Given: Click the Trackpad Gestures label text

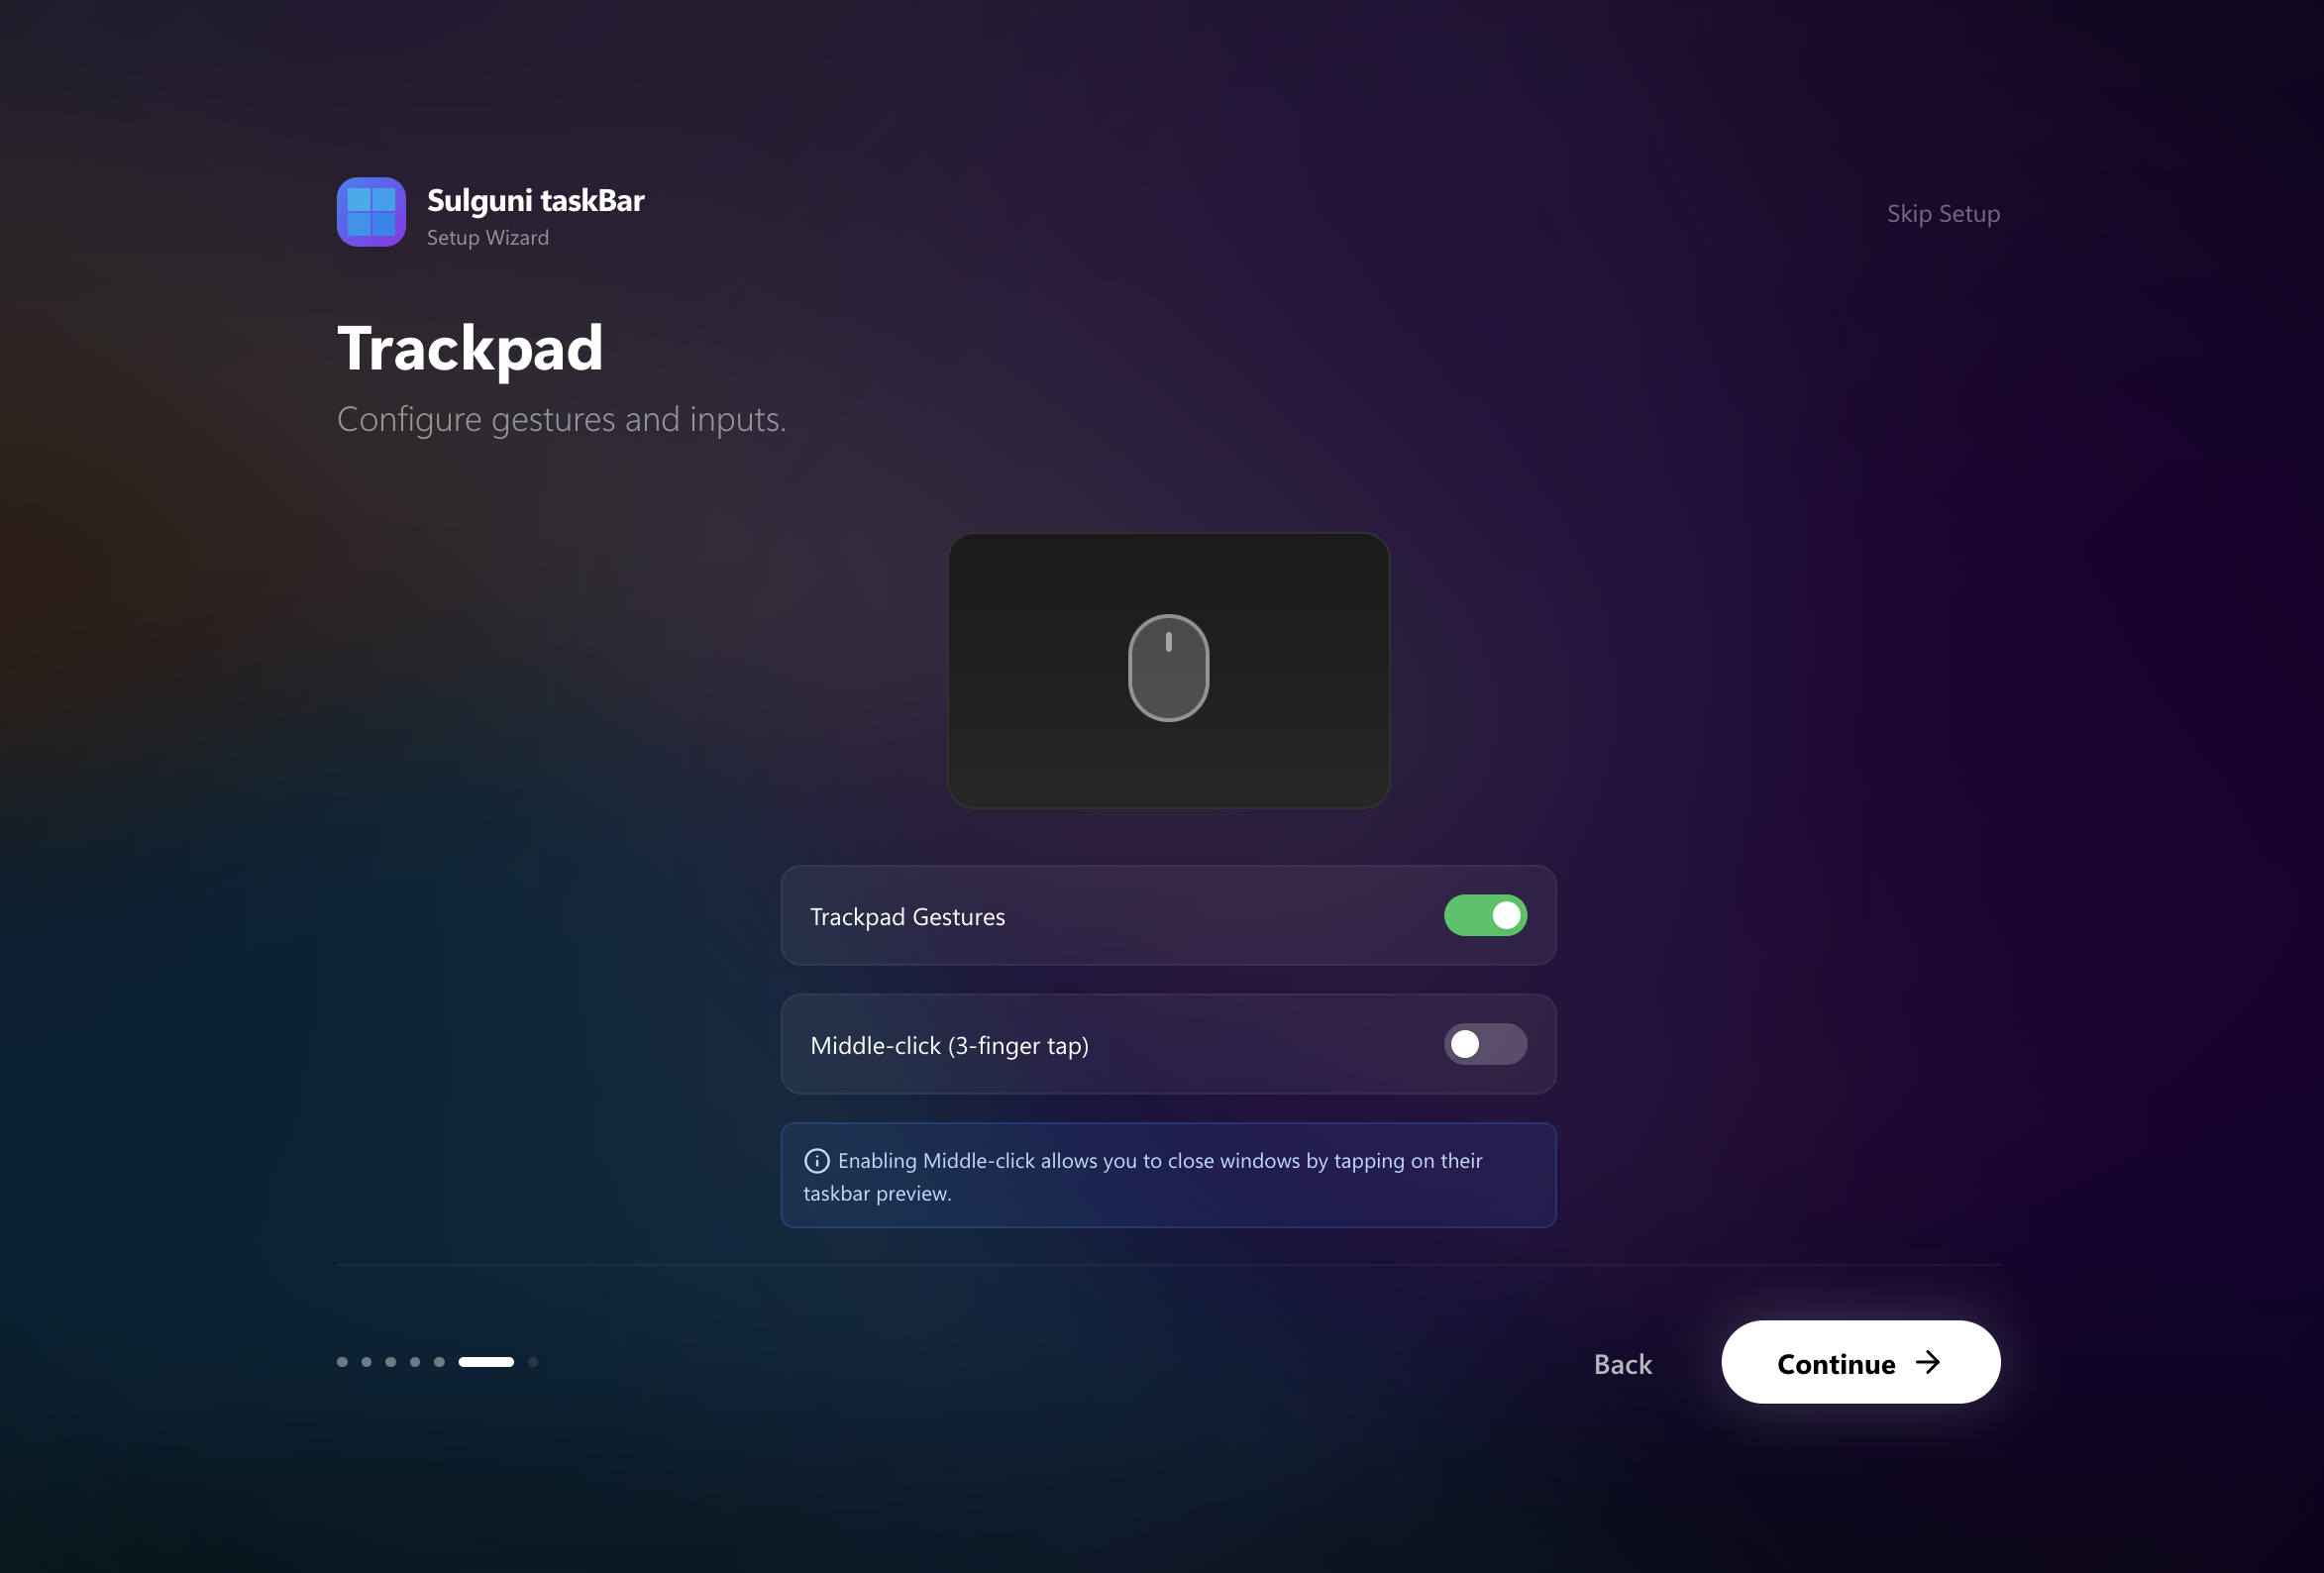Looking at the screenshot, I should (907, 916).
